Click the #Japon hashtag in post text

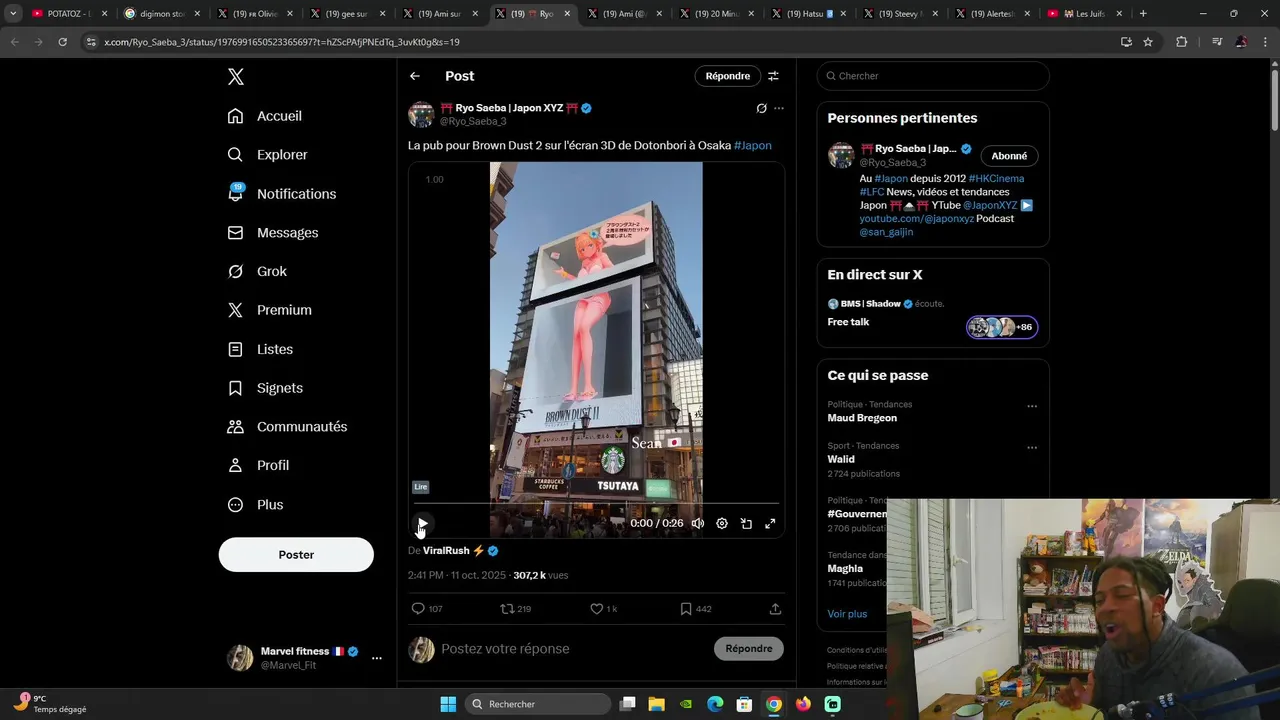click(753, 146)
